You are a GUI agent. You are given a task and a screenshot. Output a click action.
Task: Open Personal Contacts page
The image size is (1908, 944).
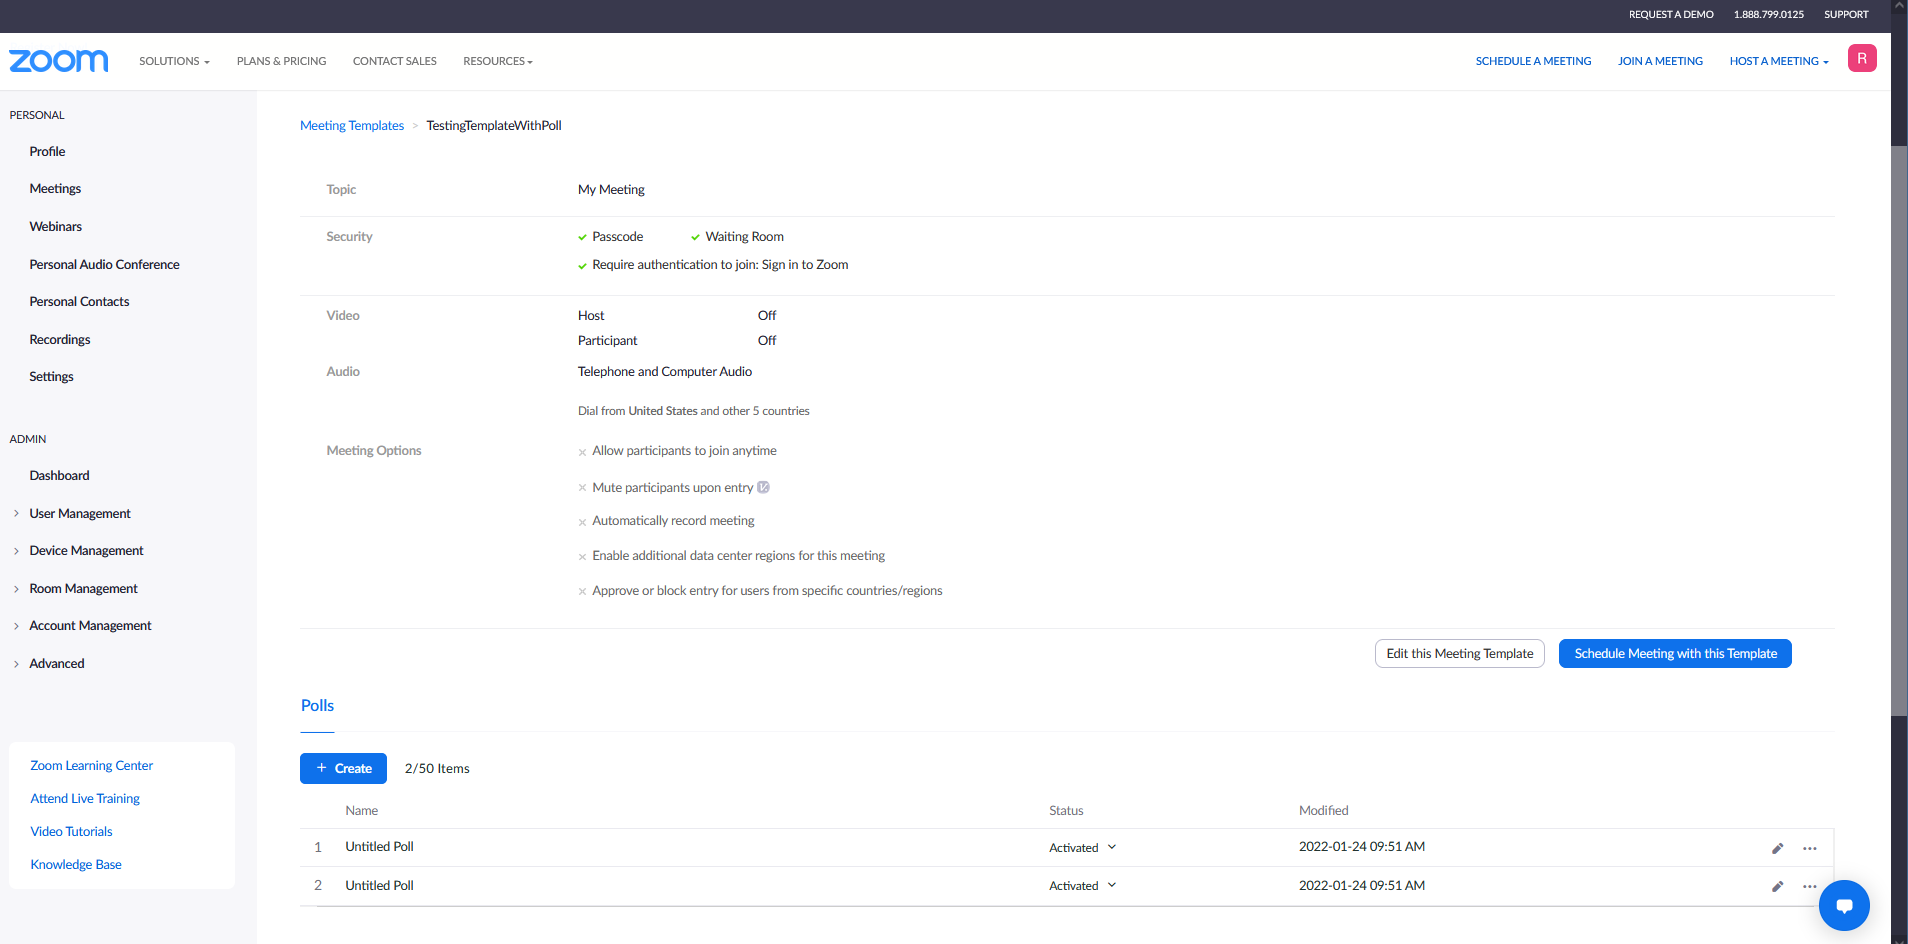79,302
